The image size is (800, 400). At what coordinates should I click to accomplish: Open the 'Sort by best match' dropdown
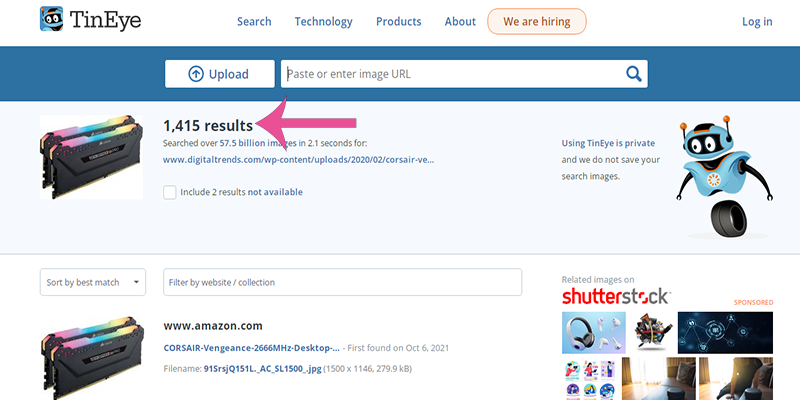[x=93, y=282]
